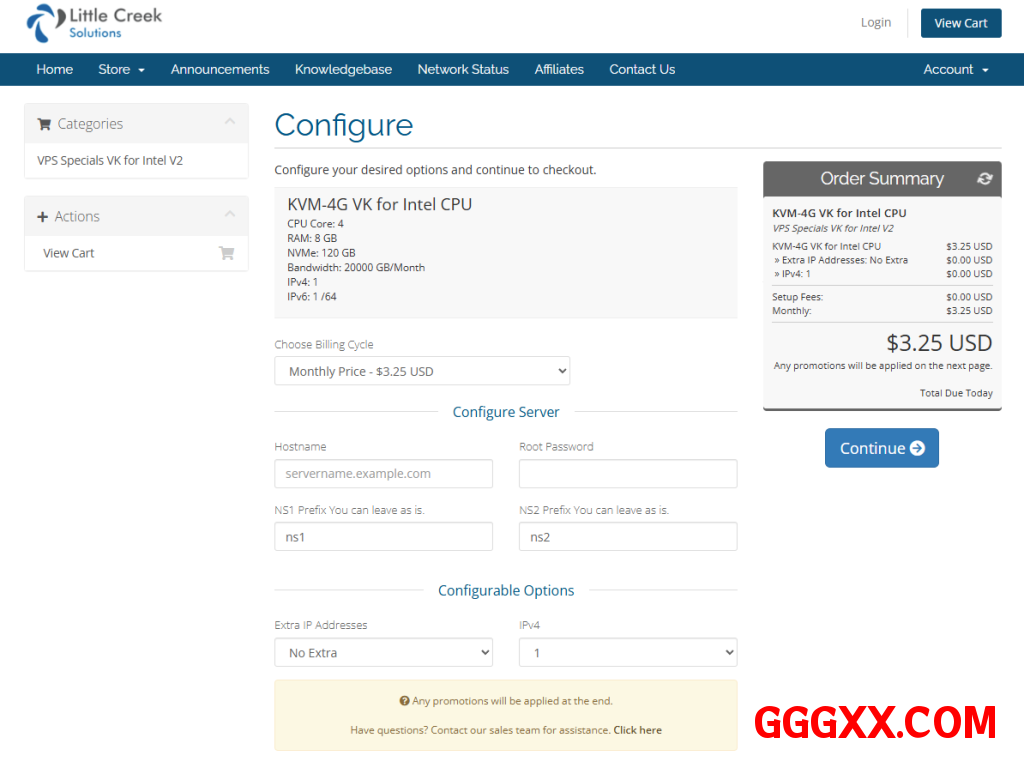Click the Little Creek Solutions logo
This screenshot has width=1024, height=768.
94,23
